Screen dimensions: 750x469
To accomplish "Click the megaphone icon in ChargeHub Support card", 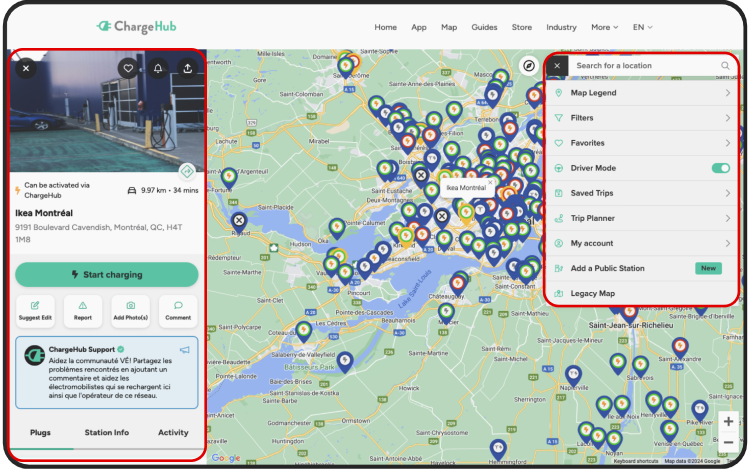I will point(185,350).
